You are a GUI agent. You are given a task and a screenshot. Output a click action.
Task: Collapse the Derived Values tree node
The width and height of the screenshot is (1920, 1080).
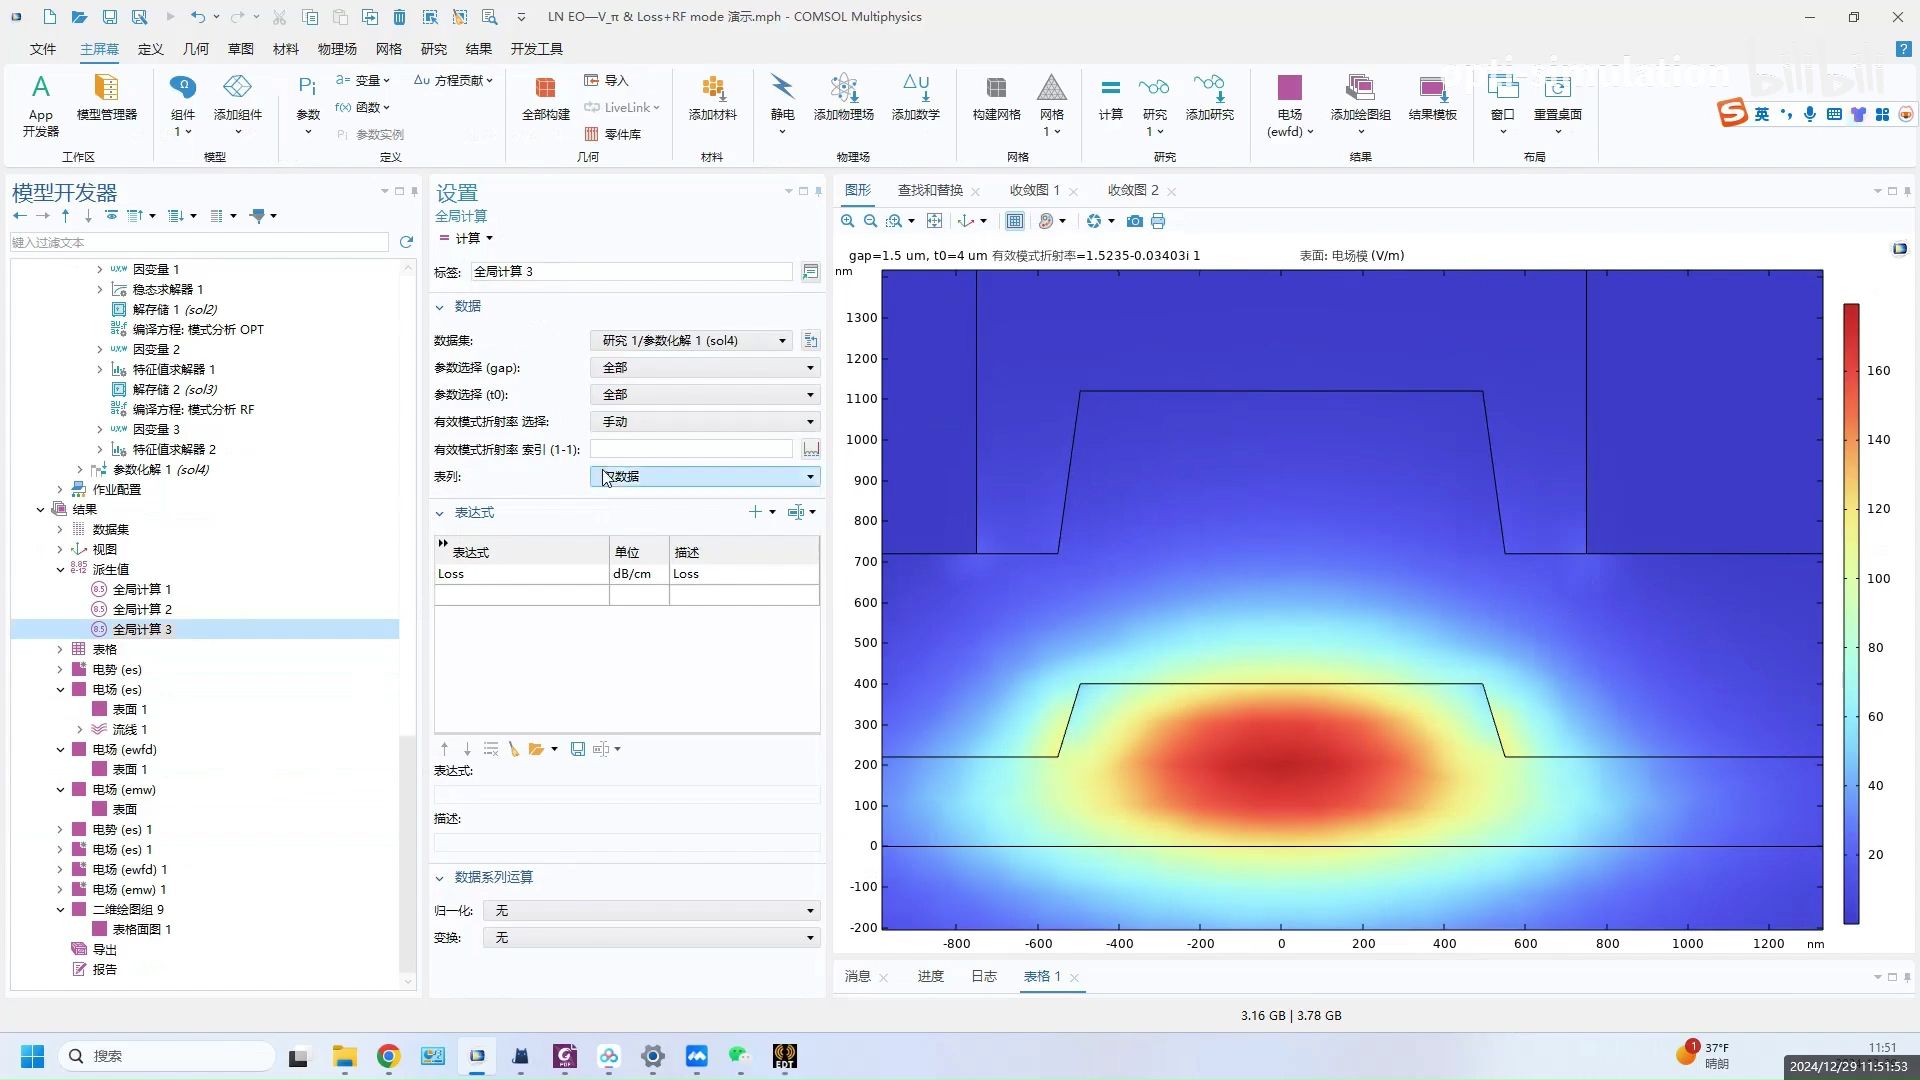coord(60,569)
